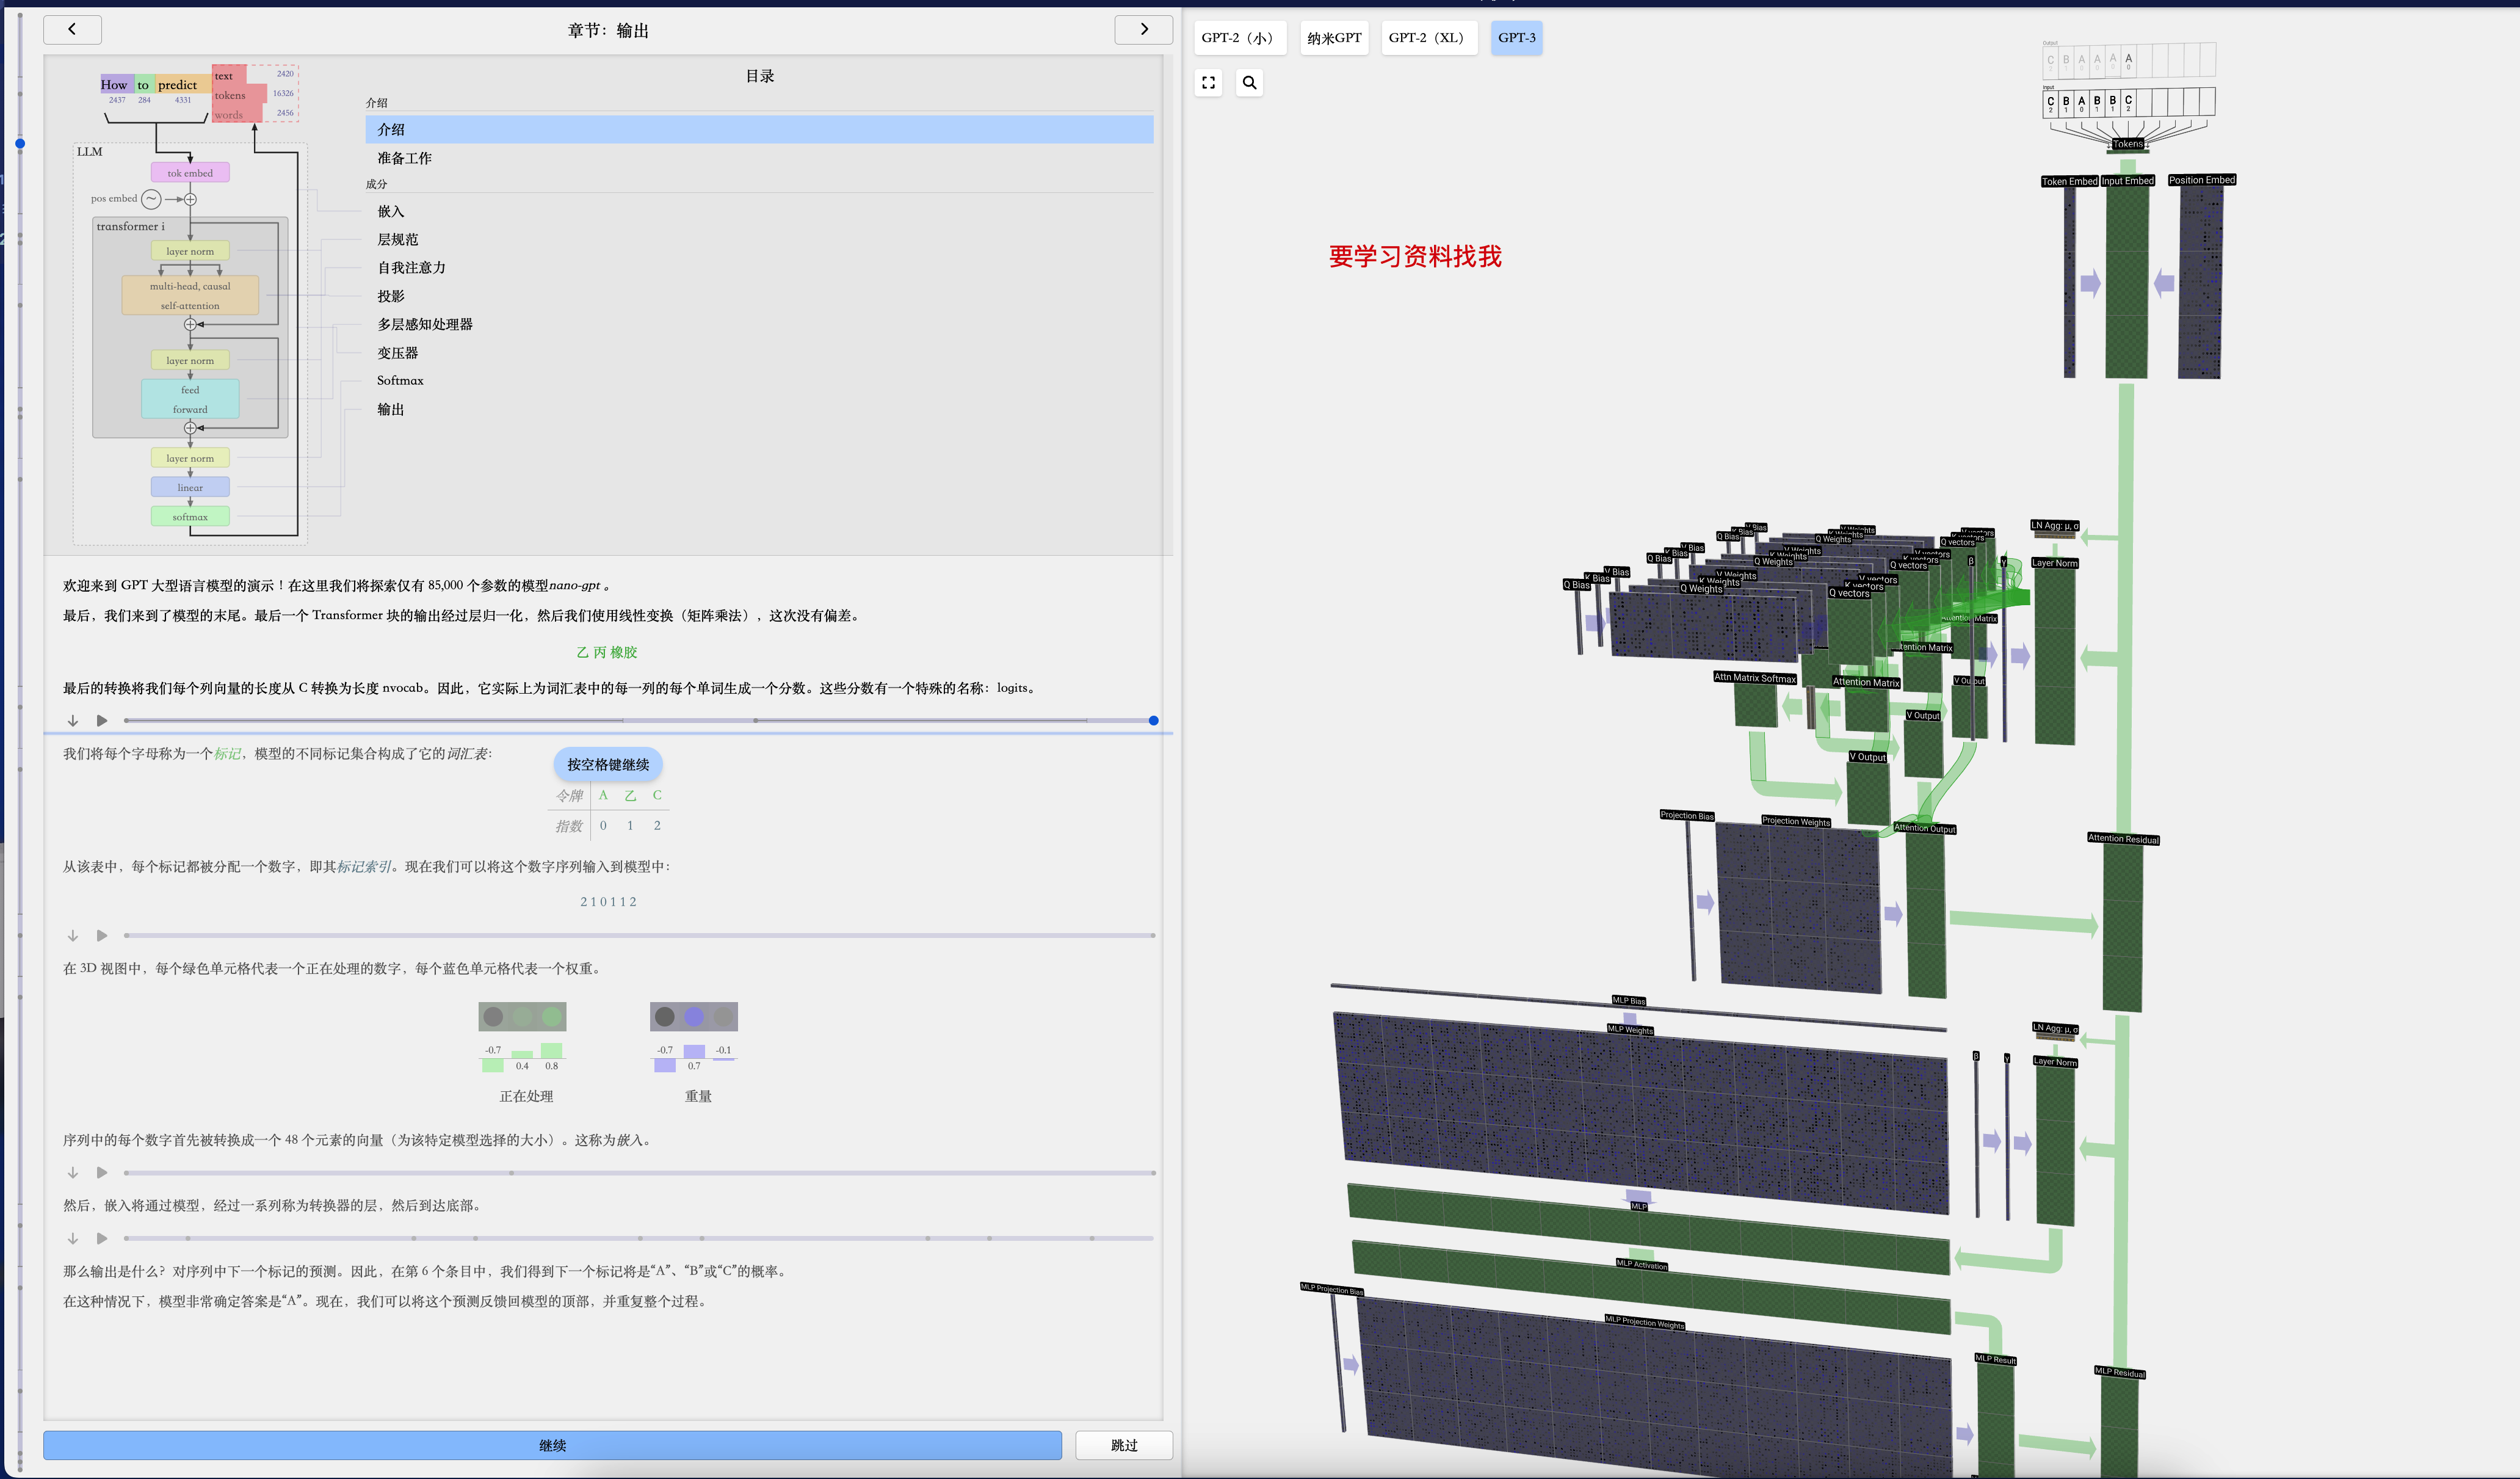The image size is (2520, 1479).
Task: Click first section progress slider handle
Action: (x=1153, y=720)
